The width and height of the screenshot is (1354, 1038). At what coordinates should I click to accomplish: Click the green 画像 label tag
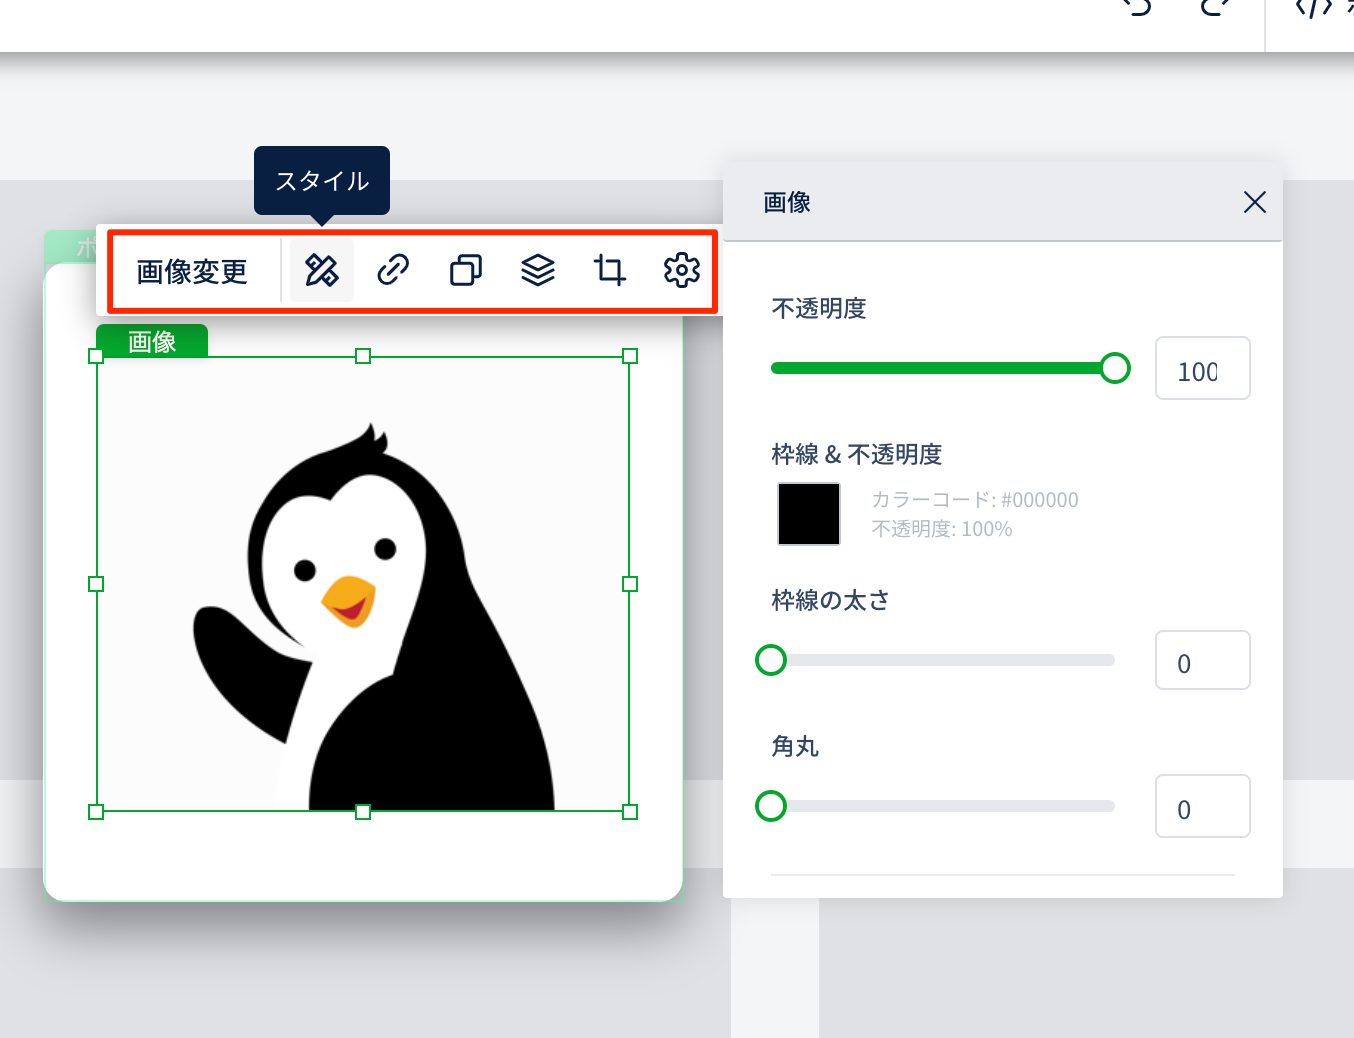pyautogui.click(x=152, y=341)
